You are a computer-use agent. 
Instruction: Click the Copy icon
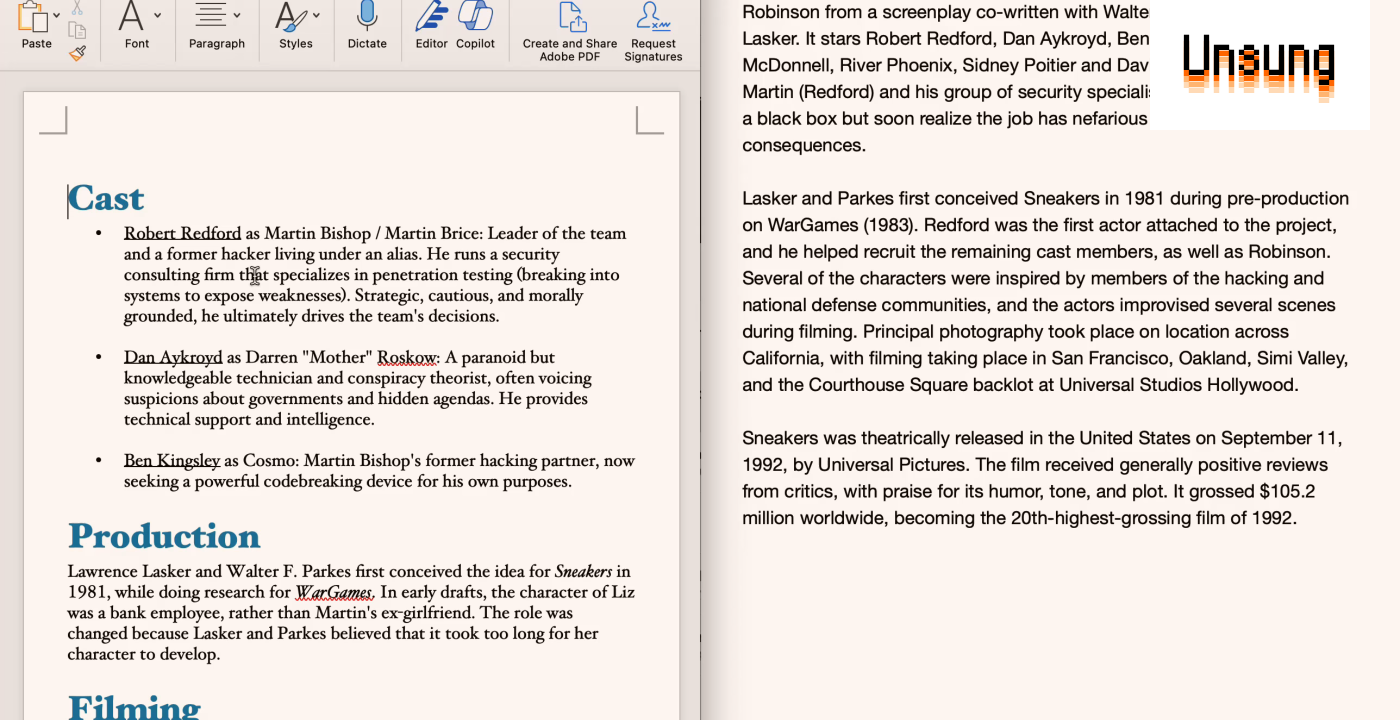tap(77, 30)
